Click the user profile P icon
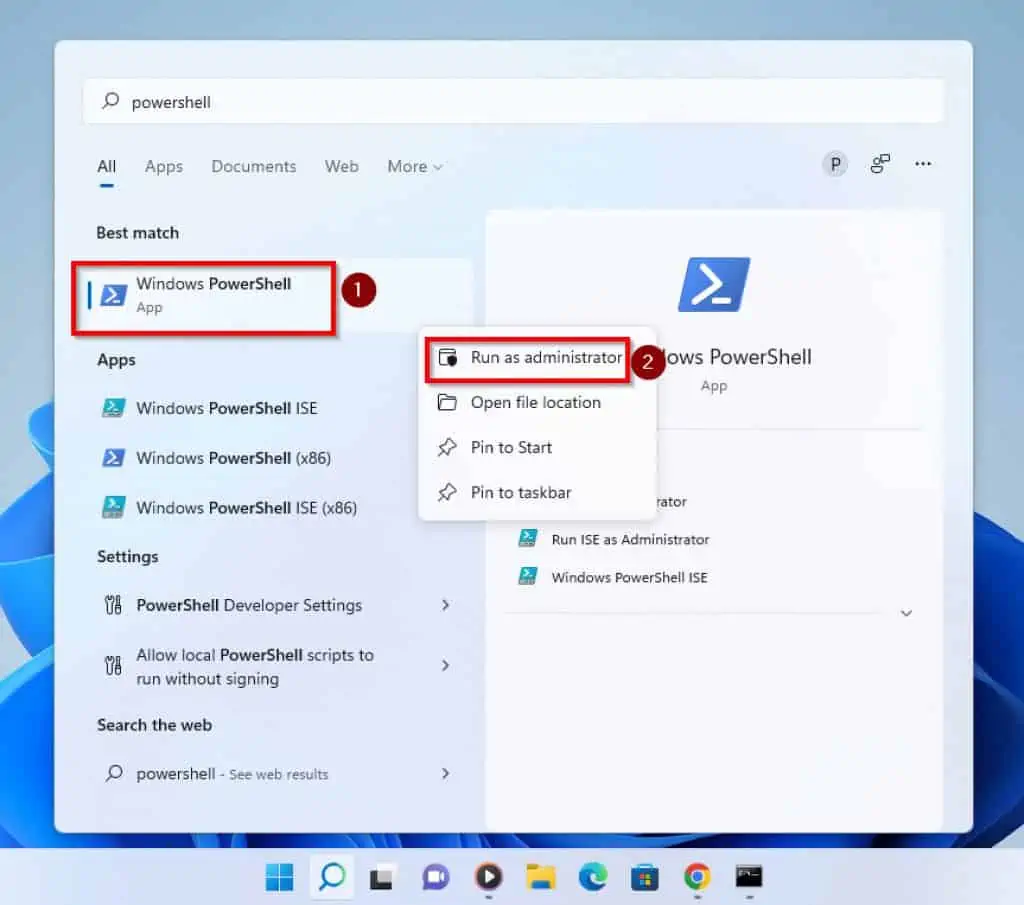 coord(834,164)
